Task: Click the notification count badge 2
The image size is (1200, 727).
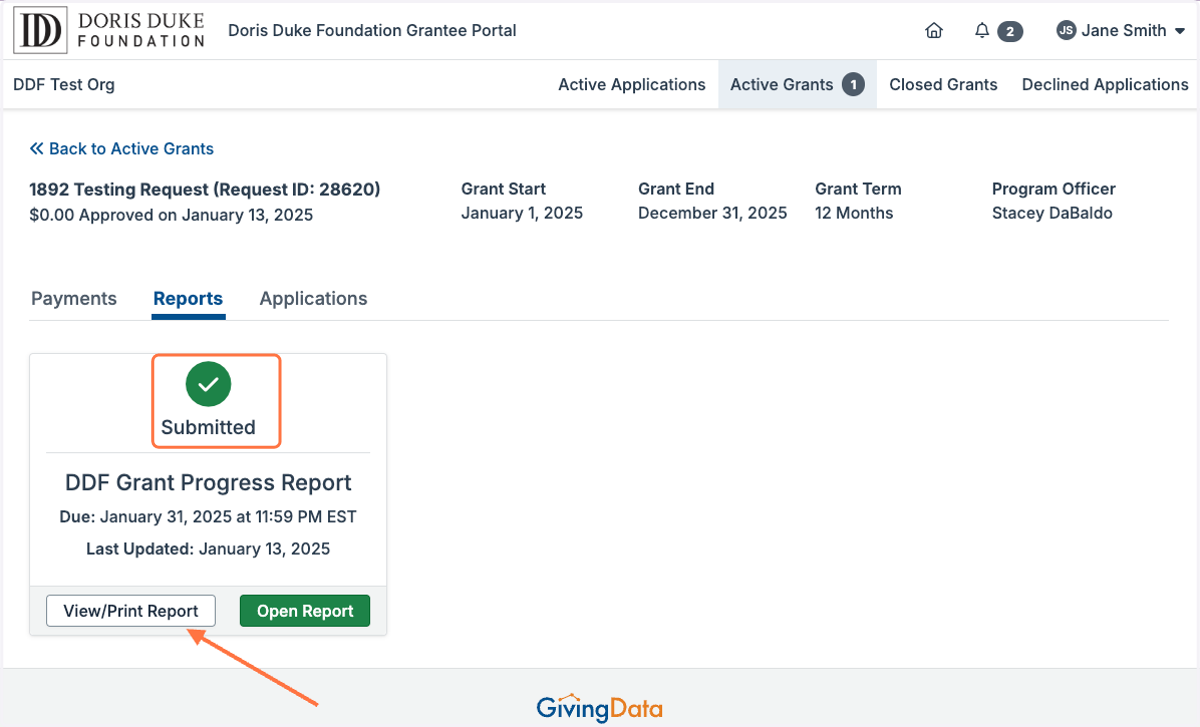Action: tap(1010, 32)
